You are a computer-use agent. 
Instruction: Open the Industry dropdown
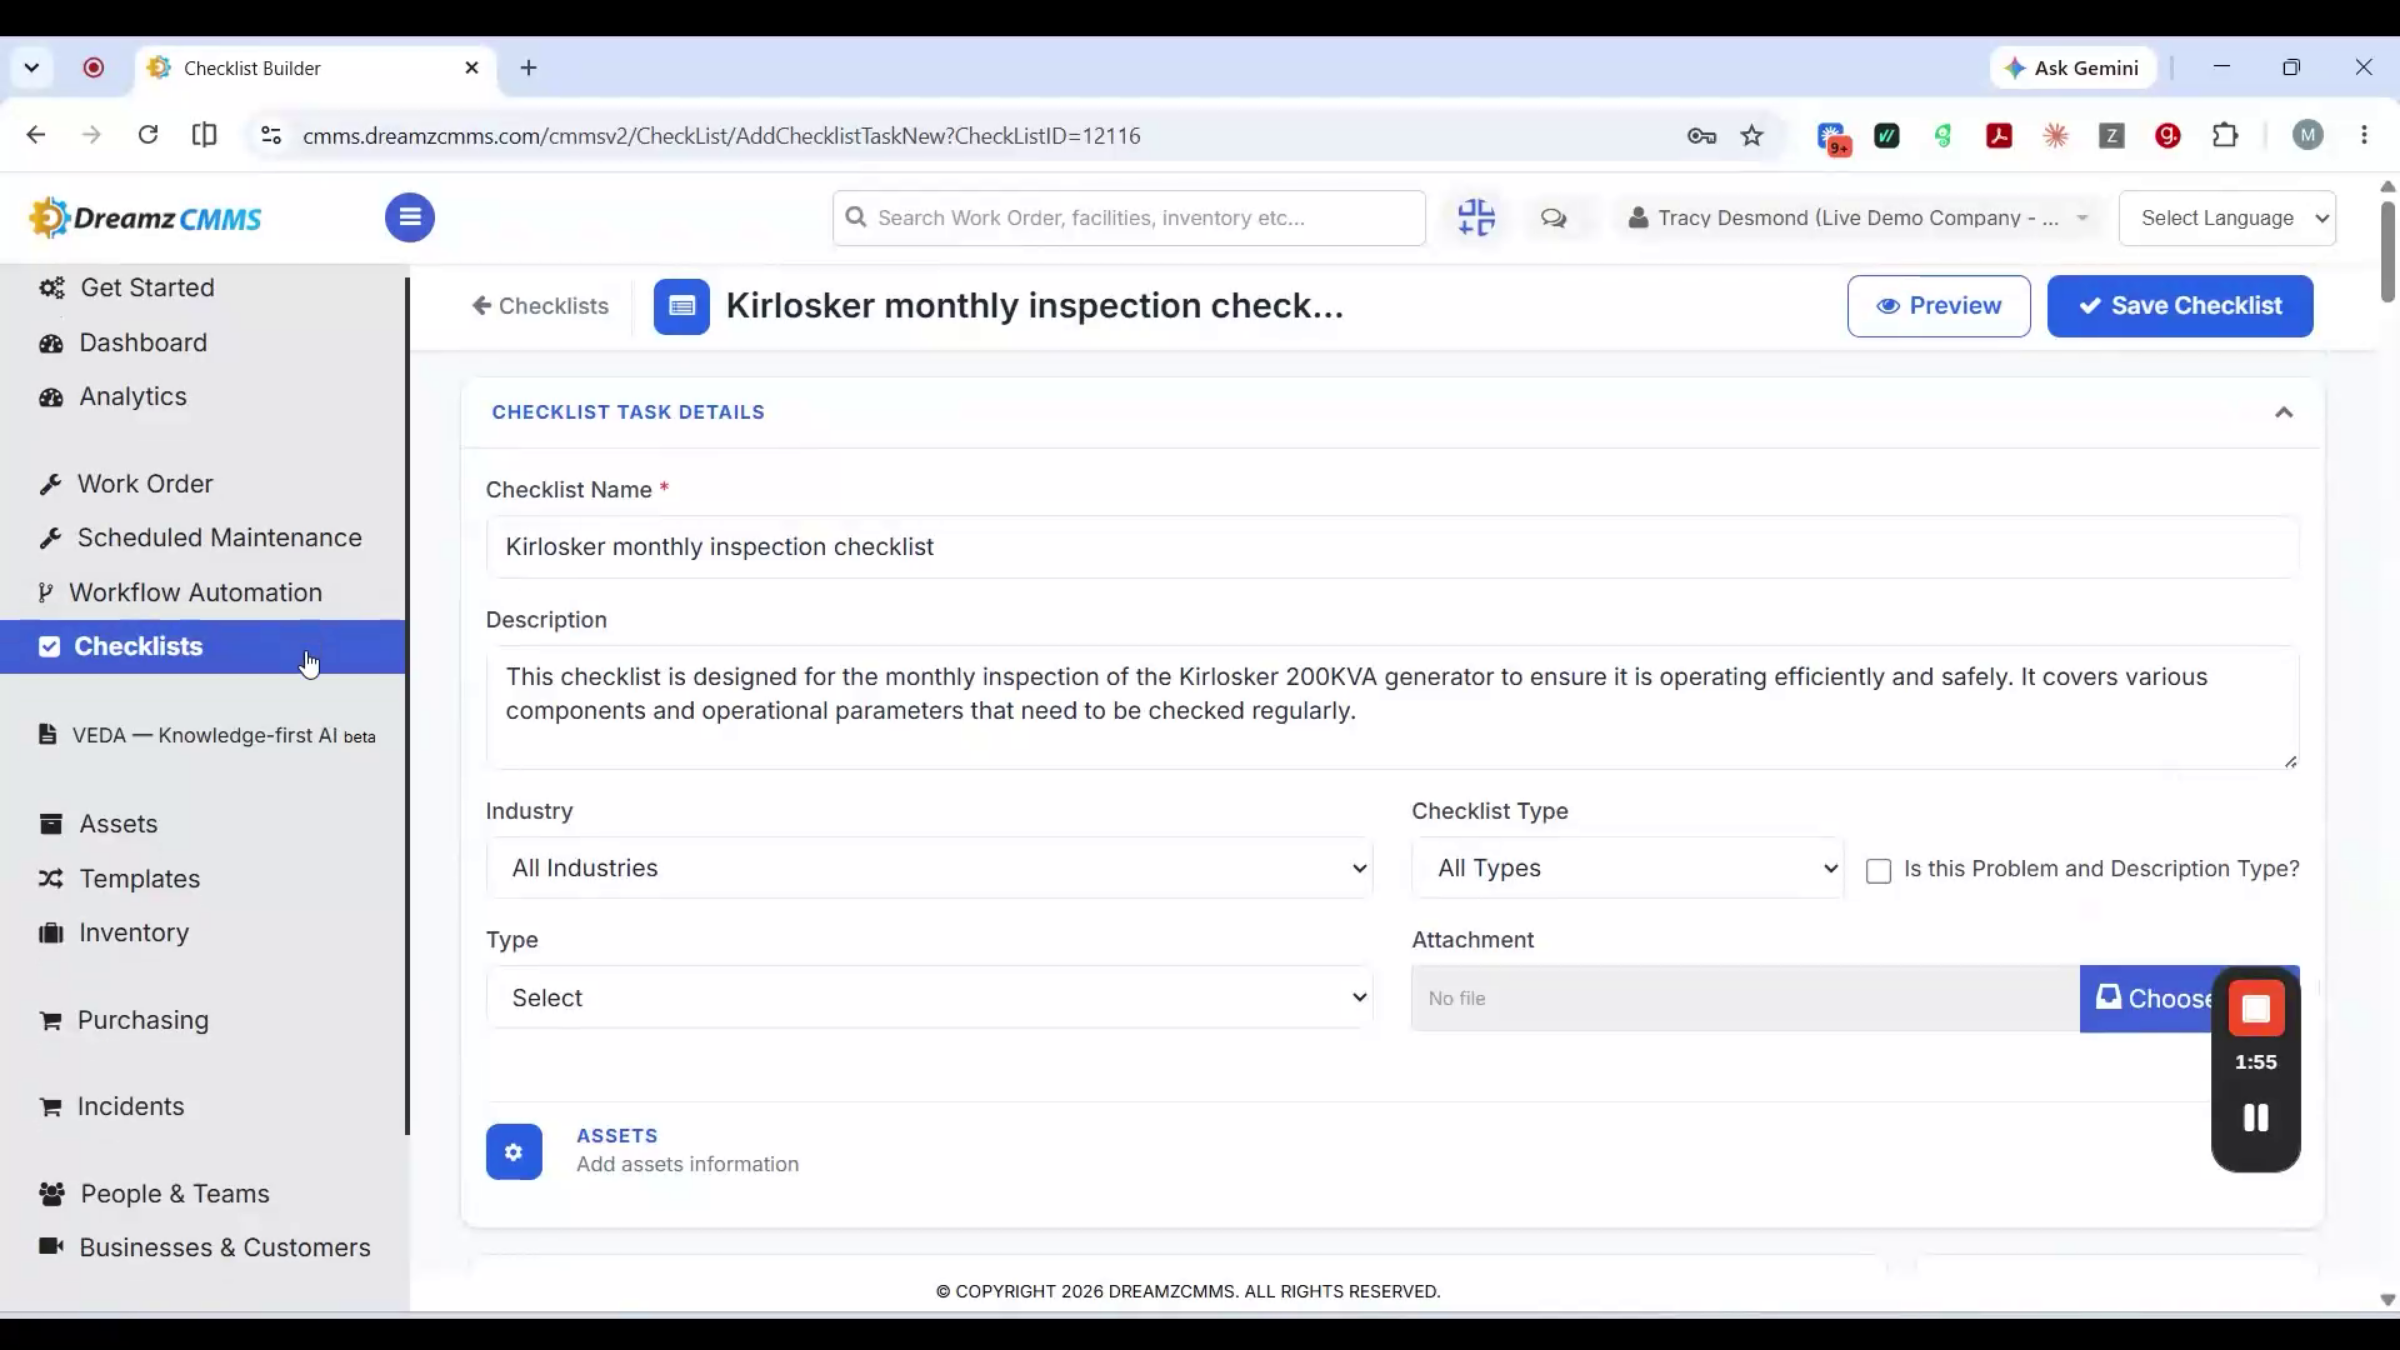point(929,868)
